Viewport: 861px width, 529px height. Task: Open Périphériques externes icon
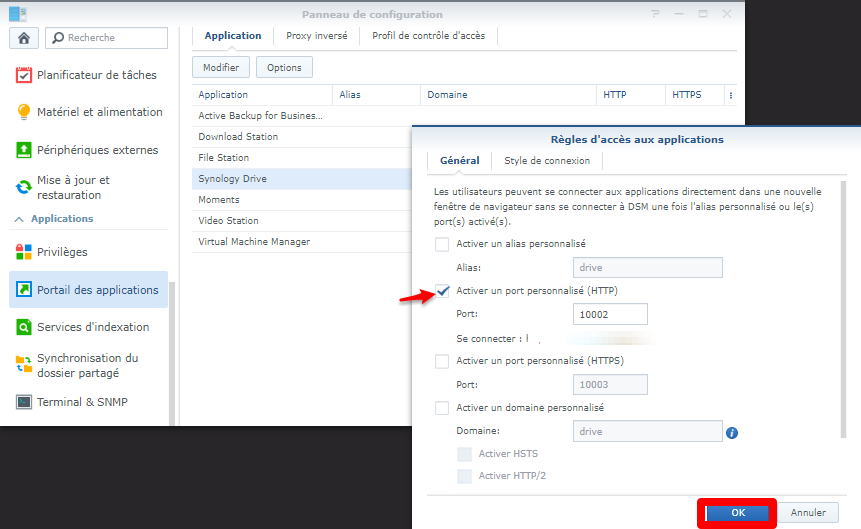pyautogui.click(x=24, y=149)
